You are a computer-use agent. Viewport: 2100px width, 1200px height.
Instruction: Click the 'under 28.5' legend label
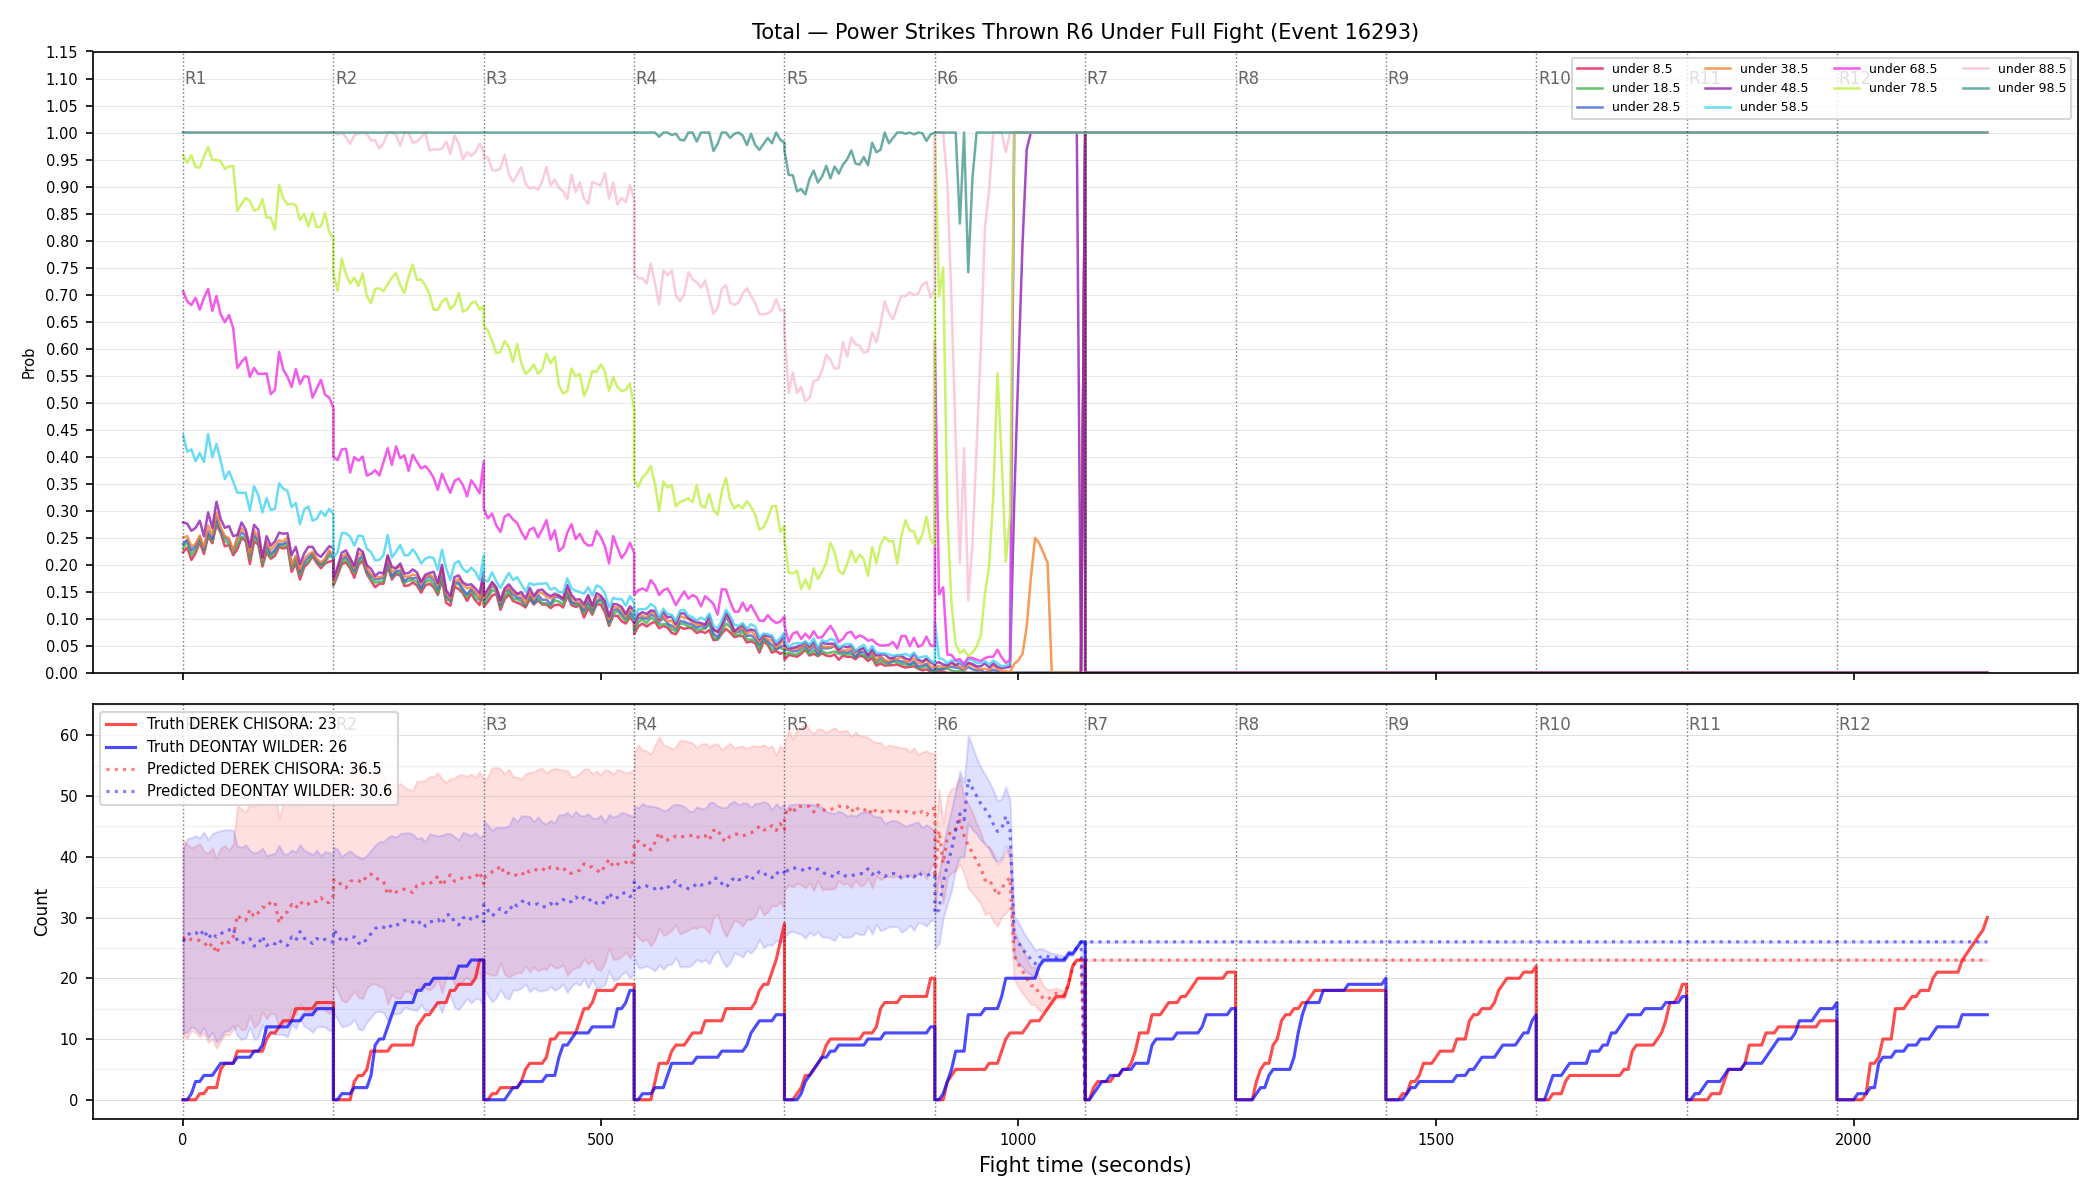(x=1646, y=107)
